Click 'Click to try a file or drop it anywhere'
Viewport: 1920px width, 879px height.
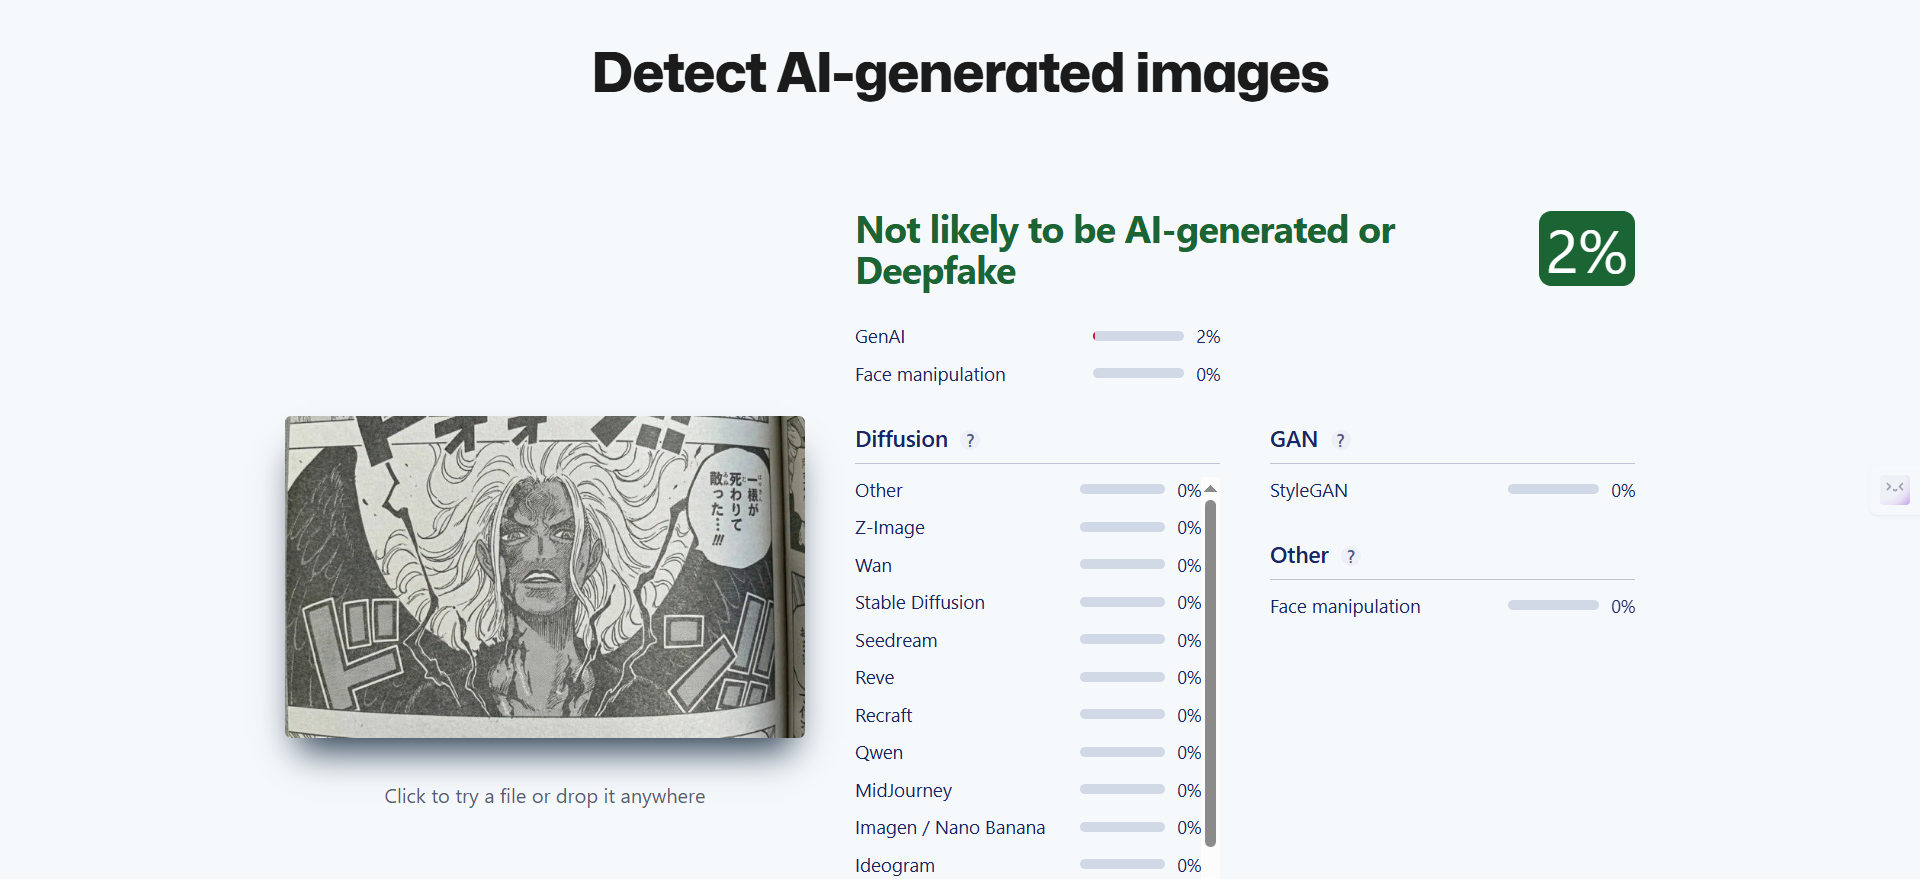545,796
